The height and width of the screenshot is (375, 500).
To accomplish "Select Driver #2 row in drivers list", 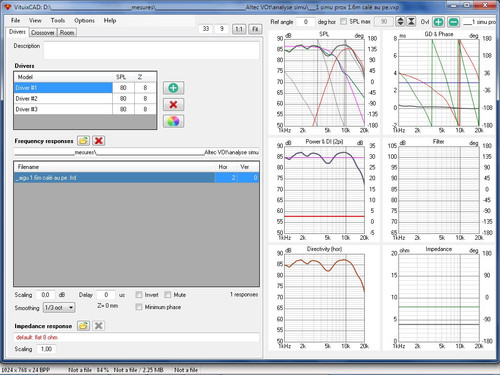I will pyautogui.click(x=85, y=99).
